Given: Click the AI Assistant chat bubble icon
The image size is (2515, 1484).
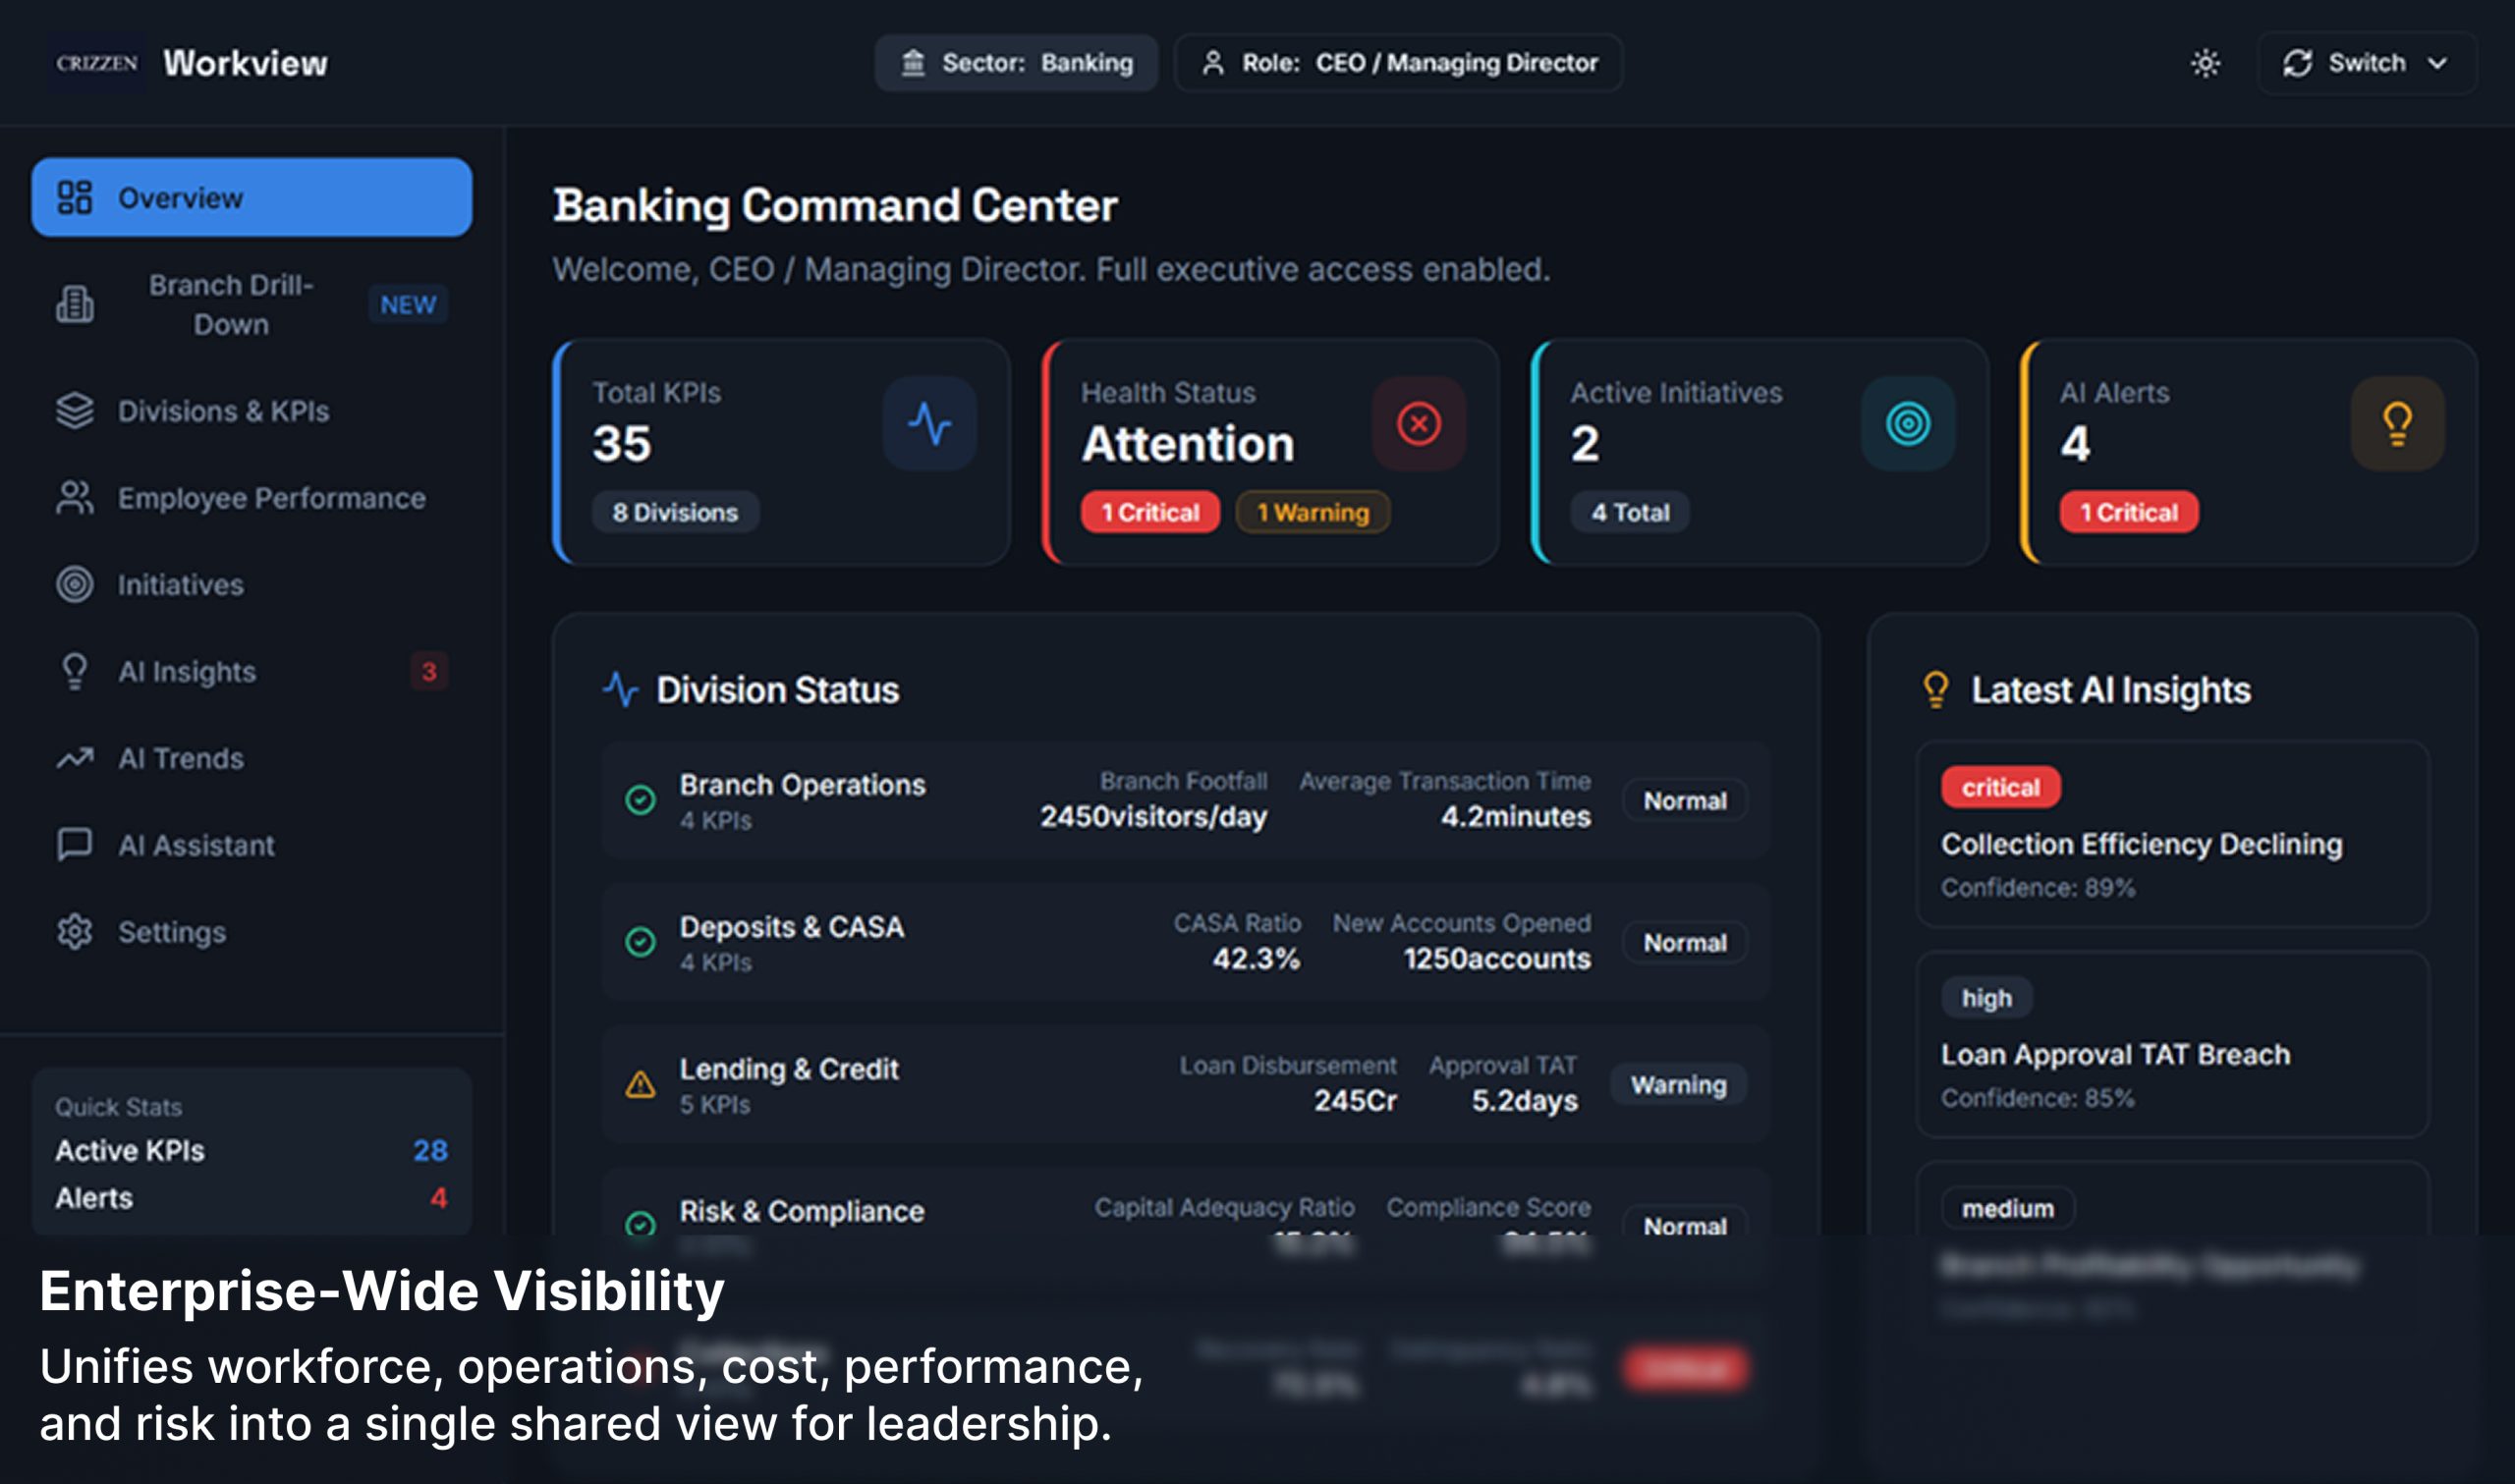Looking at the screenshot, I should point(74,845).
